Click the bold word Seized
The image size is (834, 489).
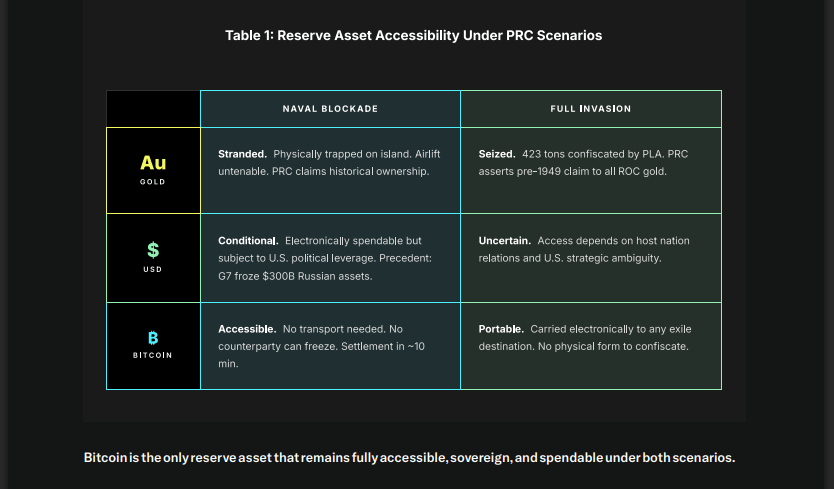(497, 155)
